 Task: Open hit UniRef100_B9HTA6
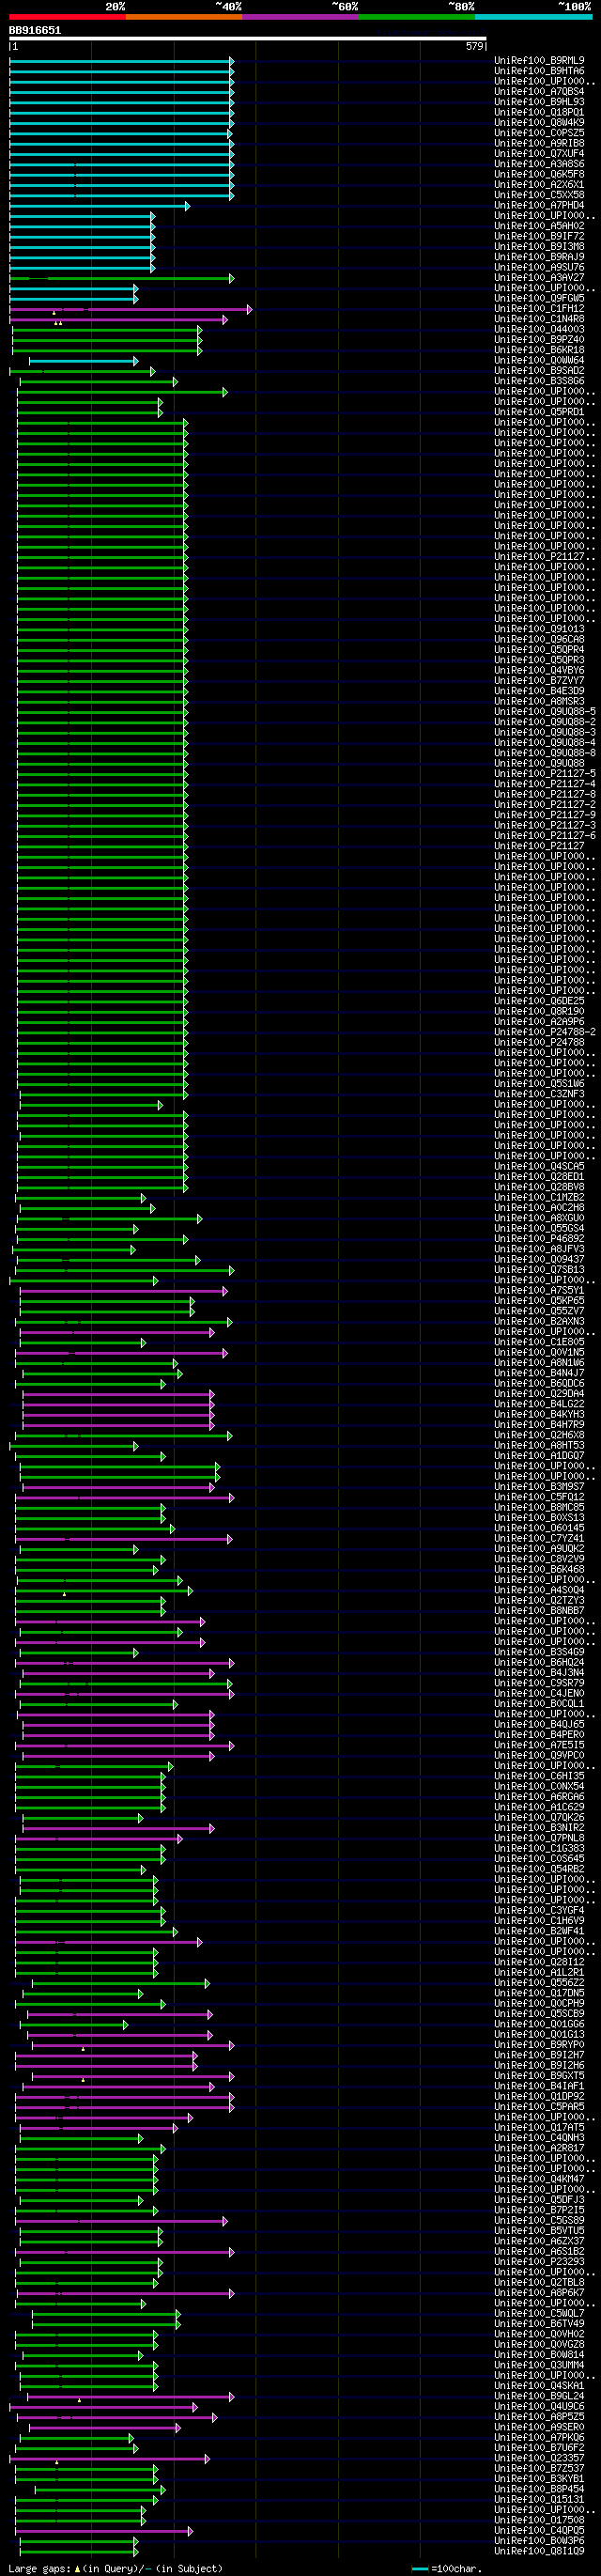coord(539,71)
